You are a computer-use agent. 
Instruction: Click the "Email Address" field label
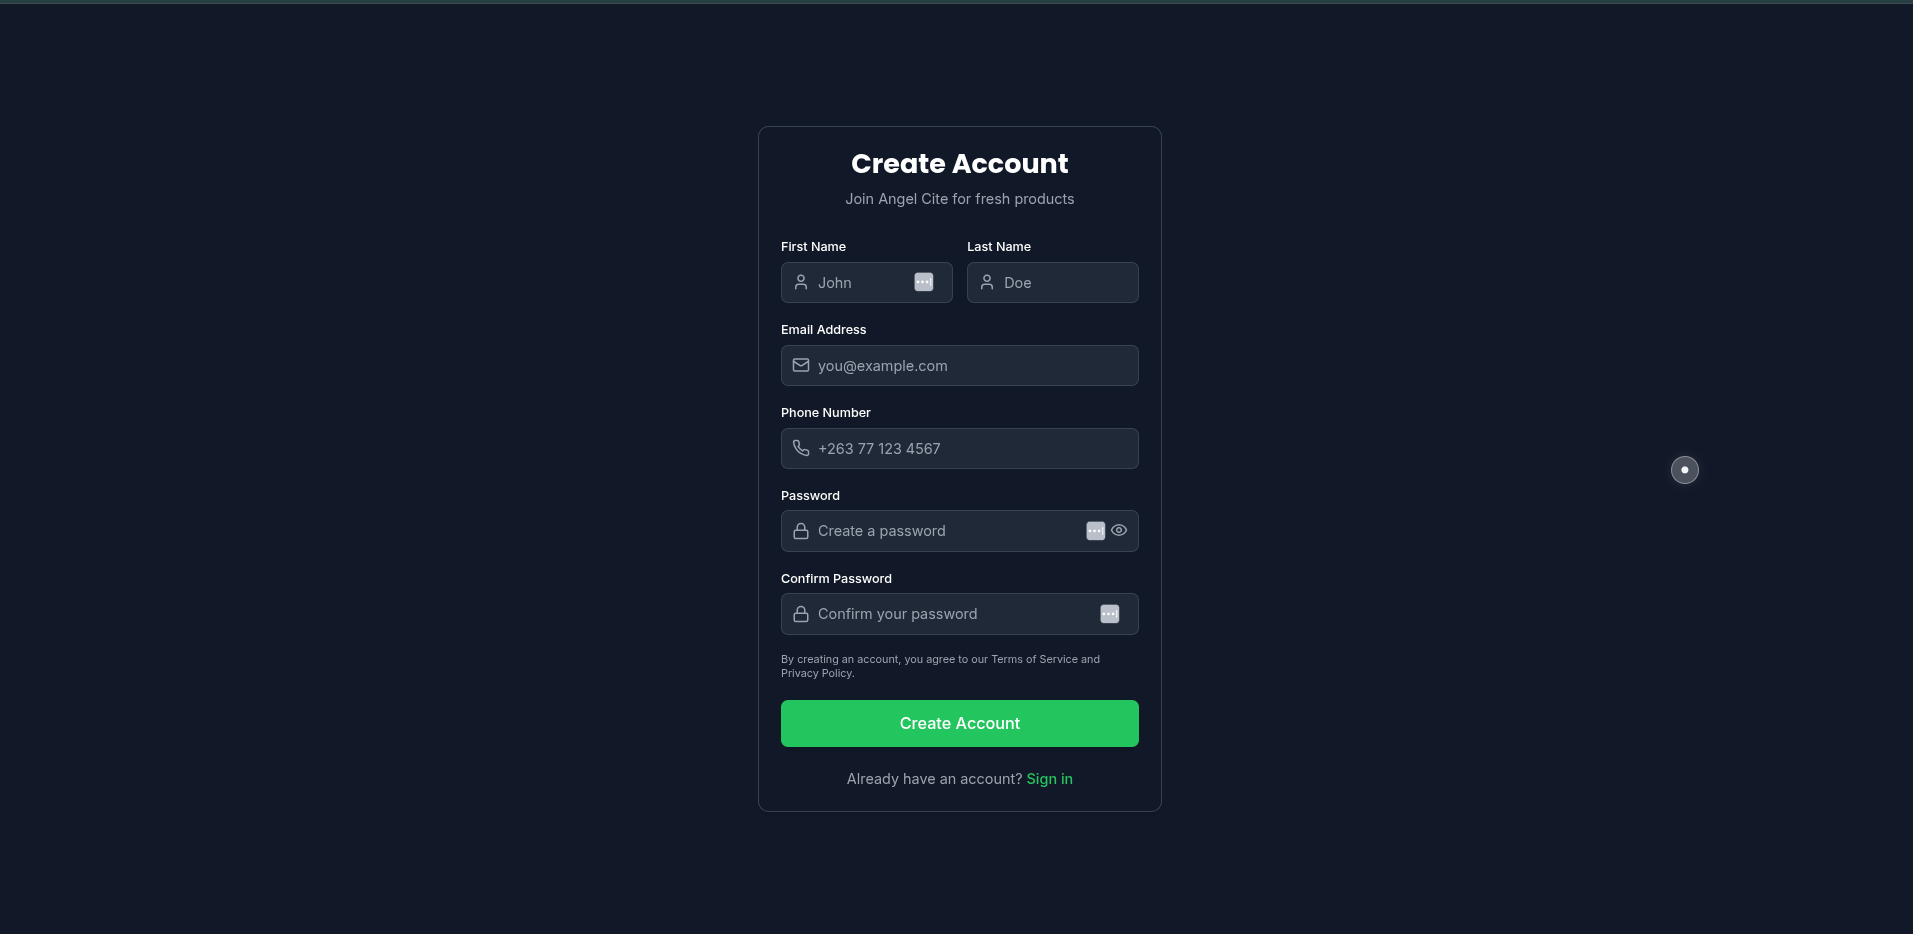(823, 330)
